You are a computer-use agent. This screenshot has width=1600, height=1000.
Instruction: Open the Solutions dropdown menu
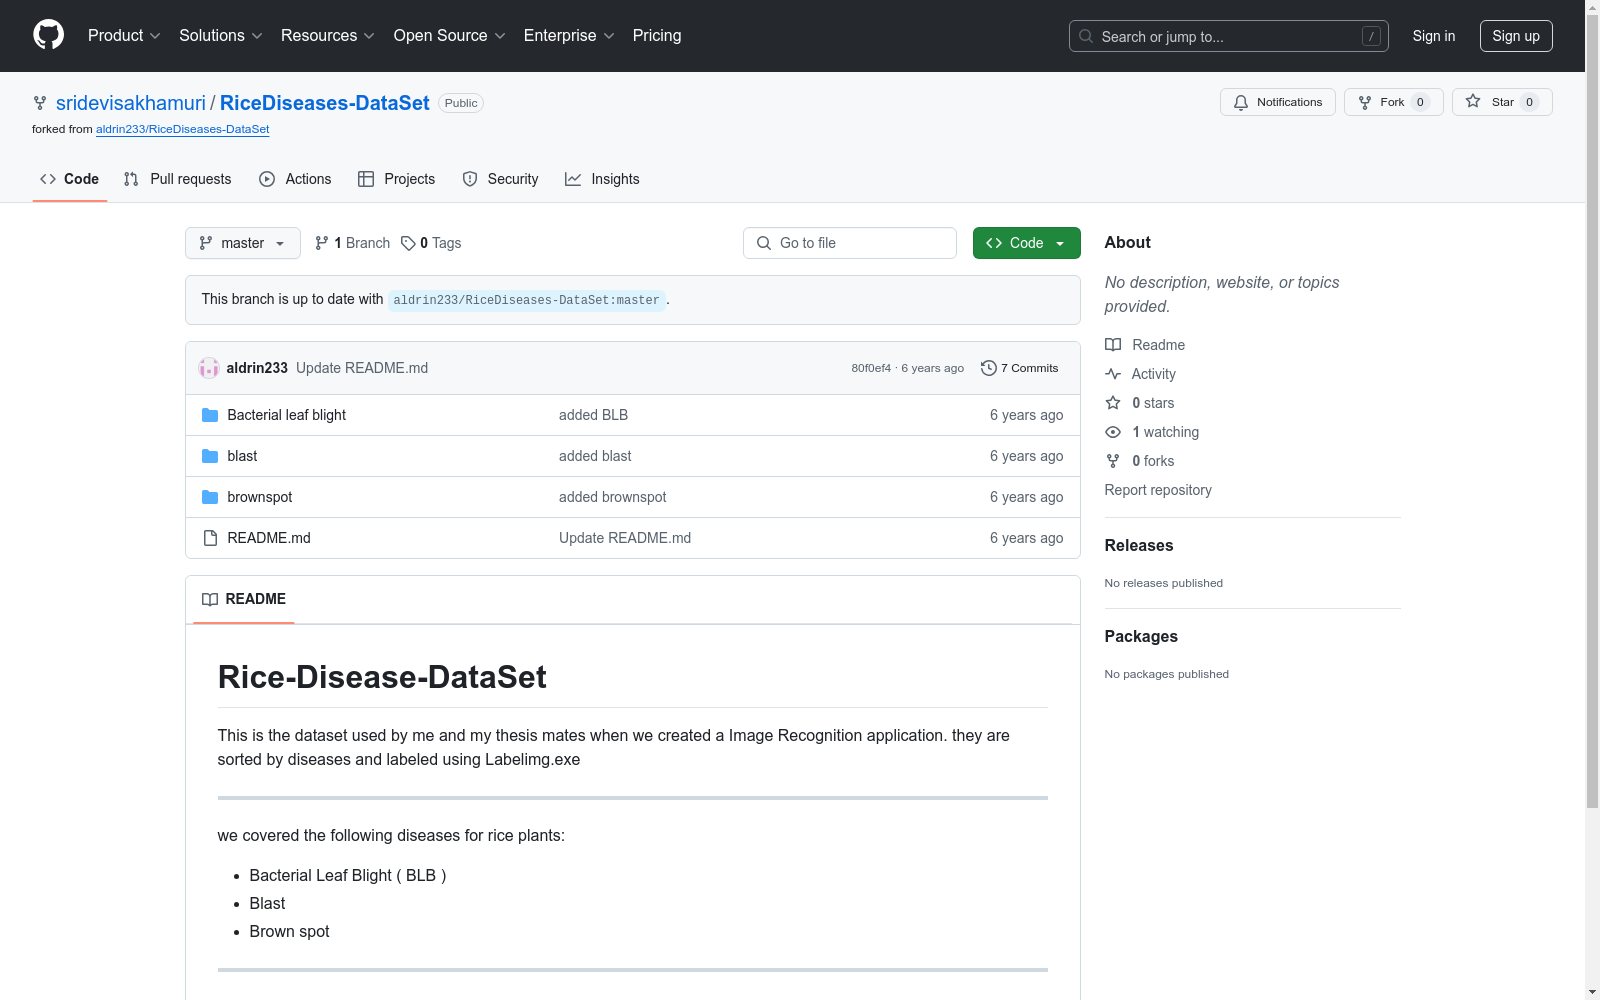click(221, 36)
